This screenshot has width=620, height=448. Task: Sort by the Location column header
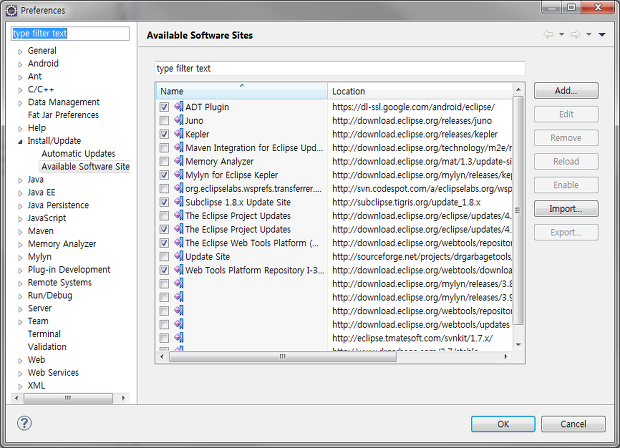[x=420, y=91]
